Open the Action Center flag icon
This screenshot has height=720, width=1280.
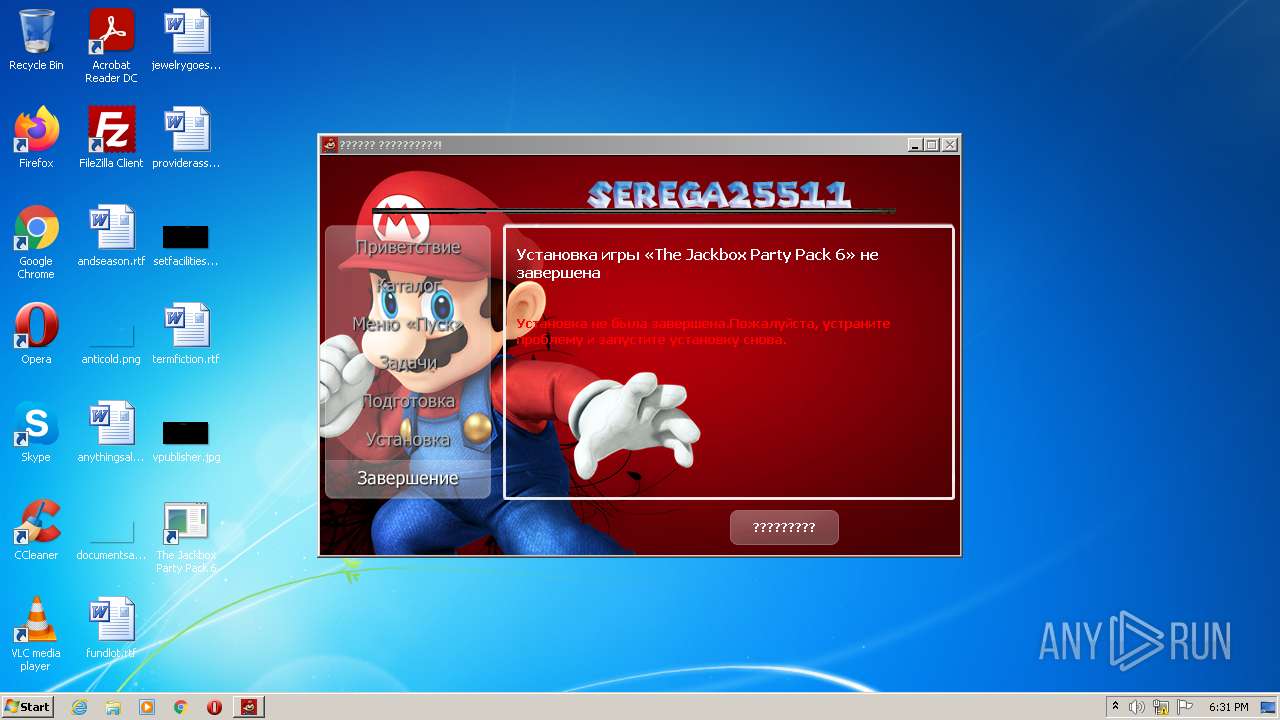pyautogui.click(x=1185, y=707)
